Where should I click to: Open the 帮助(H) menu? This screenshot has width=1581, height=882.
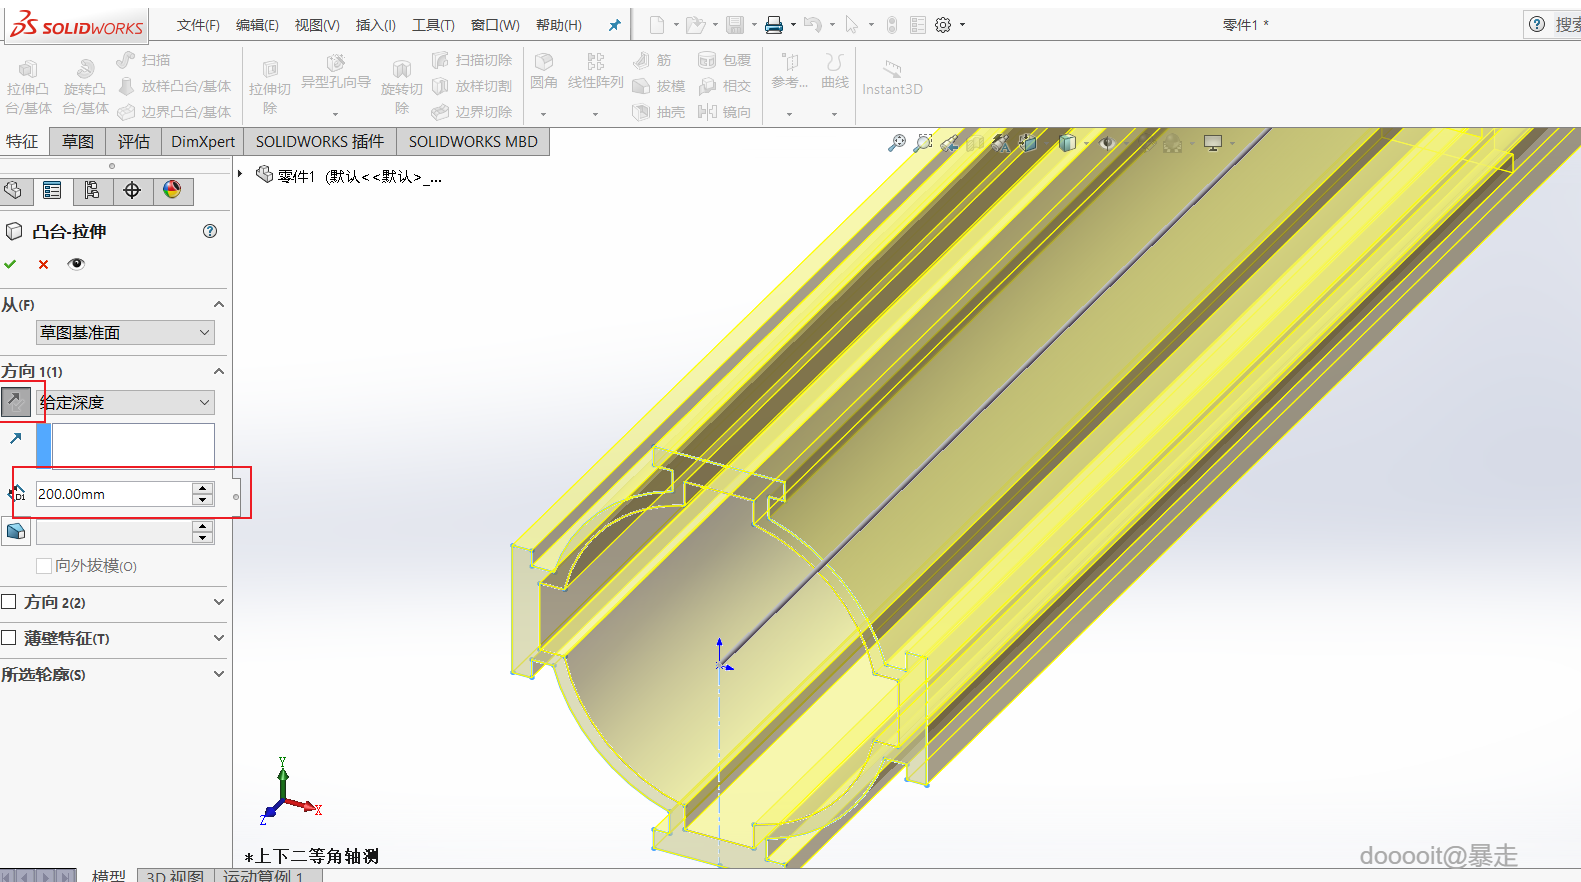click(x=559, y=25)
